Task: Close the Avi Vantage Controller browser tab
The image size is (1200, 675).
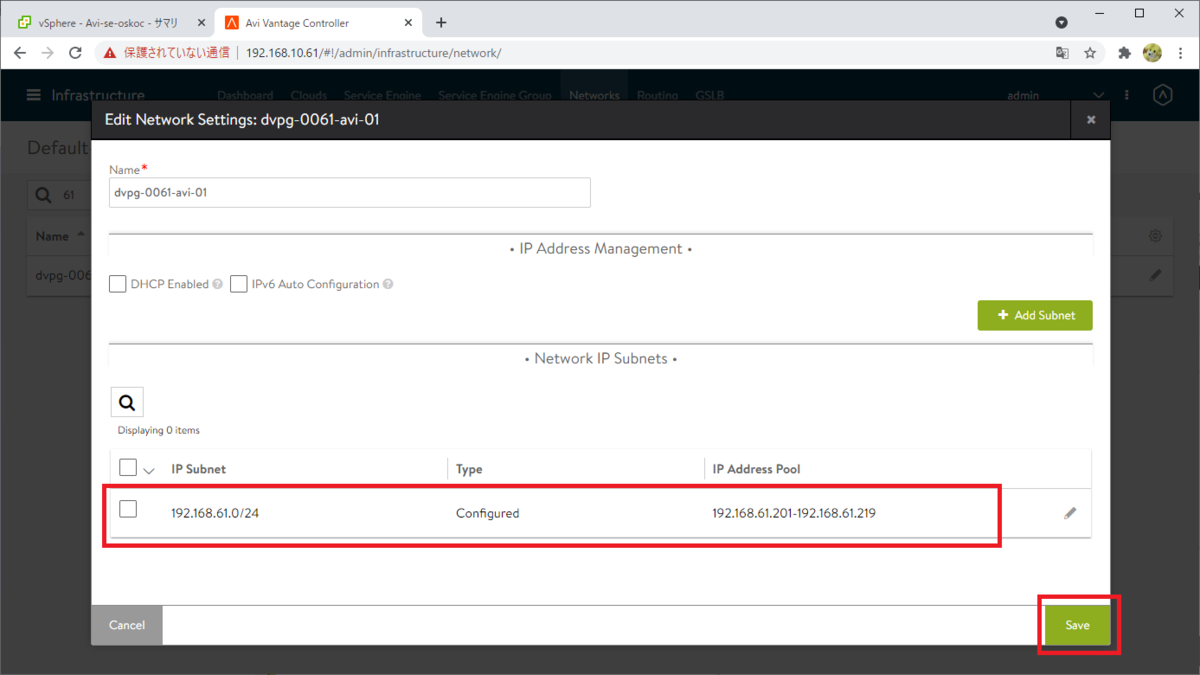Action: [x=408, y=22]
